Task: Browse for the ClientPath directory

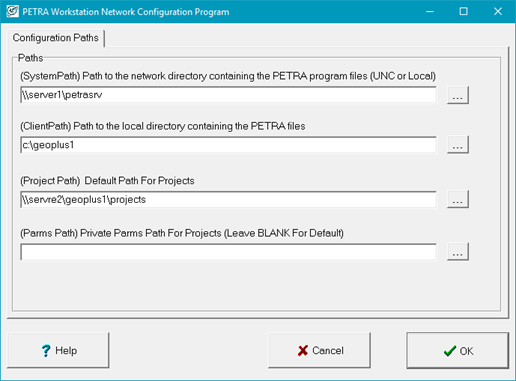Action: [458, 145]
